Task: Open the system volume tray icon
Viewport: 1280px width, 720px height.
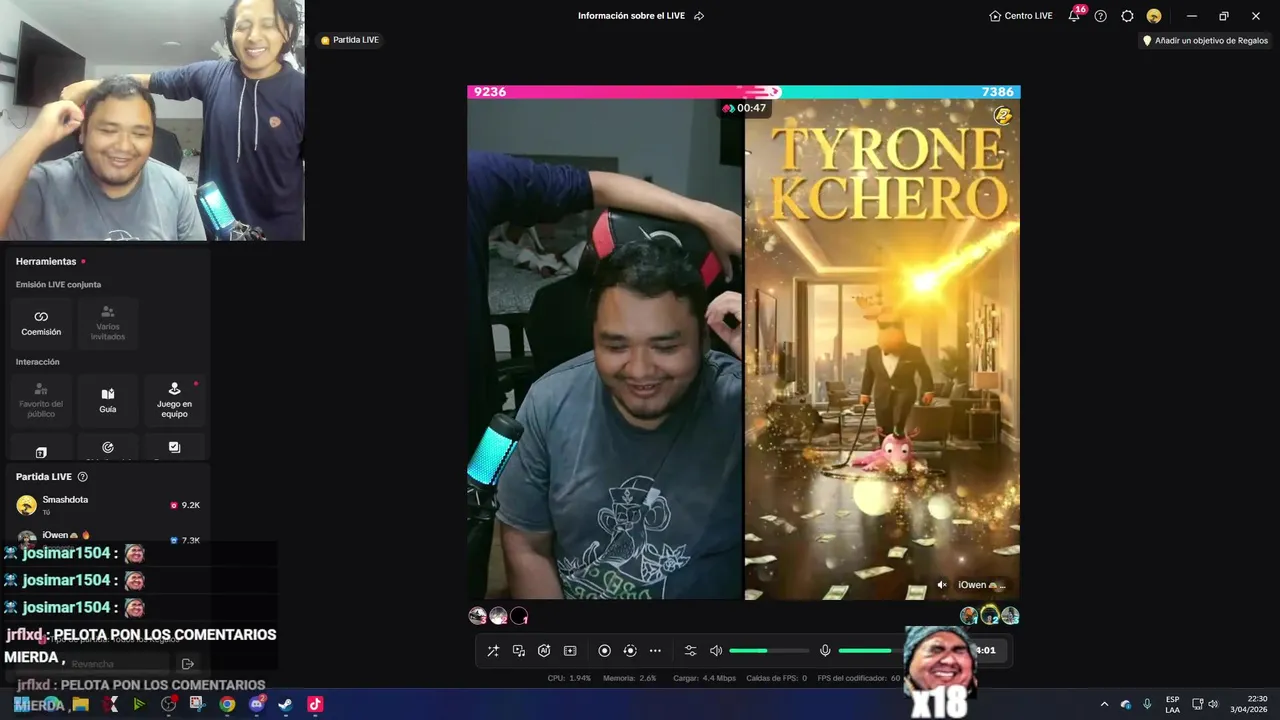Action: tap(1213, 704)
